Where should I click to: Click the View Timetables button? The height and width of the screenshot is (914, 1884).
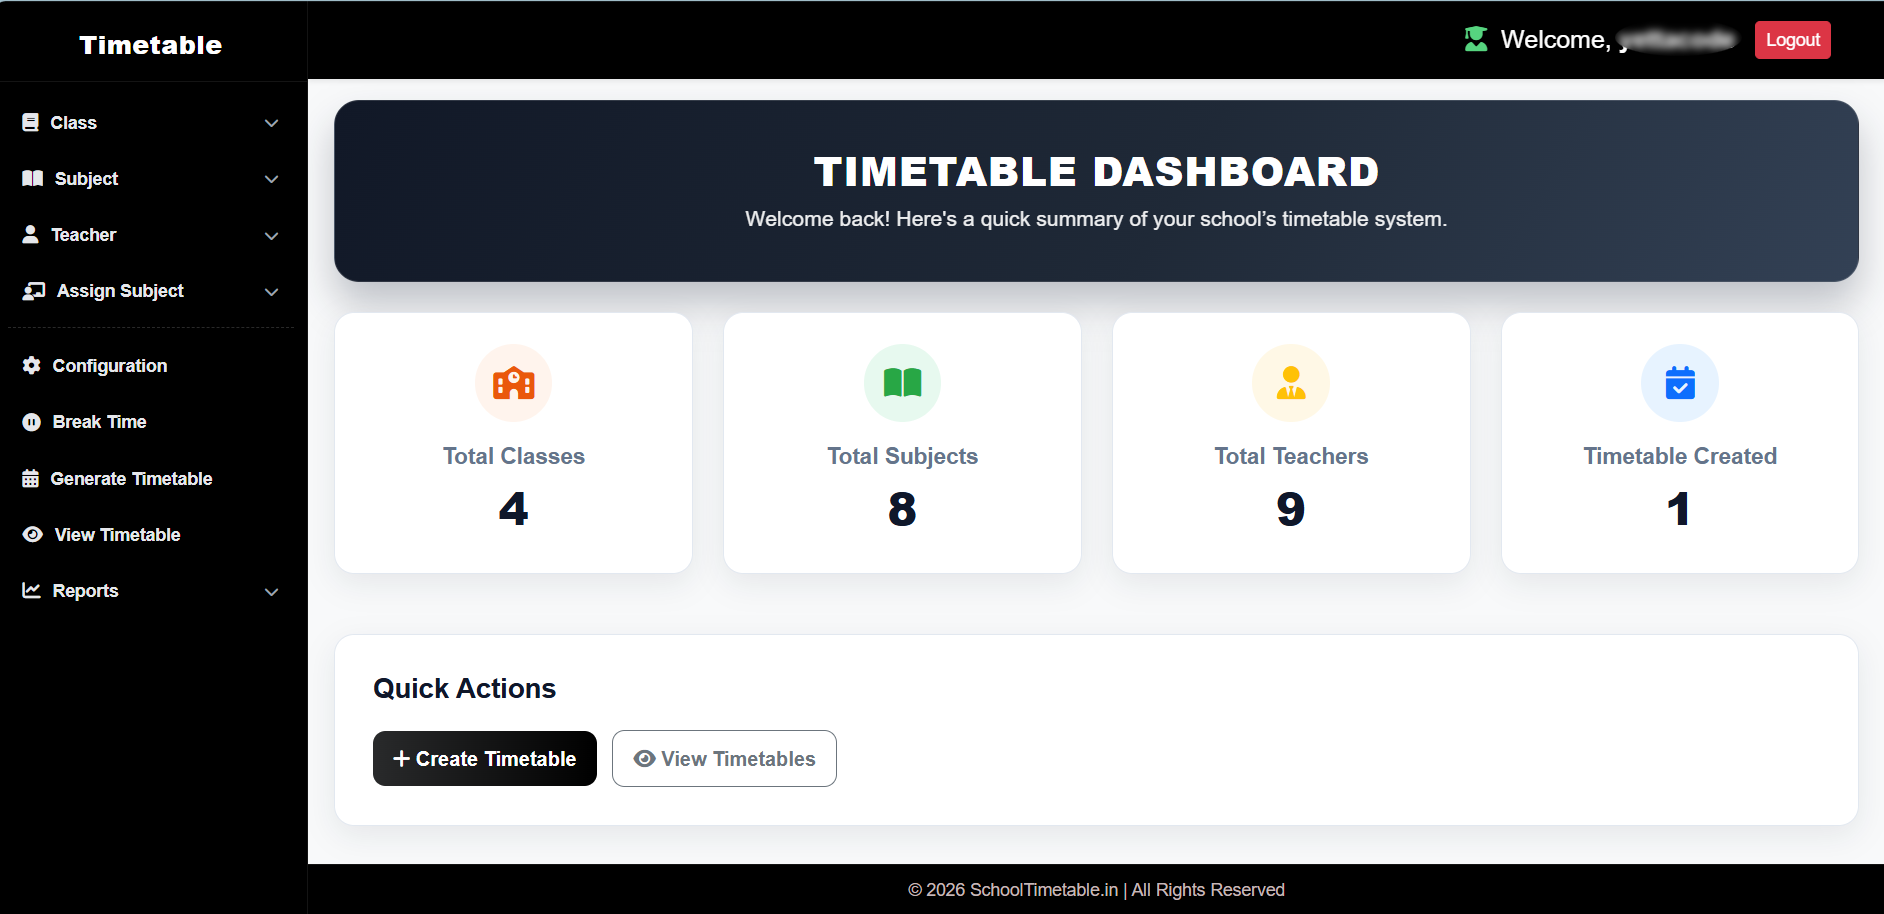724,759
